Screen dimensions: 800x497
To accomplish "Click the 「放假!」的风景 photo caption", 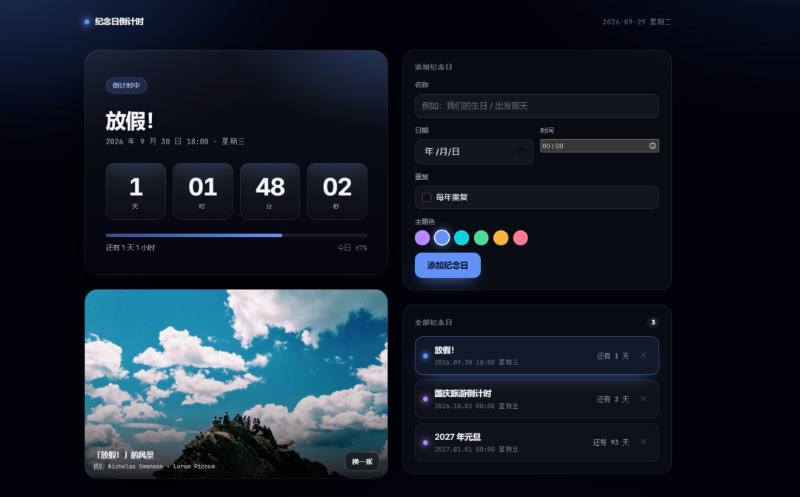I will [x=124, y=455].
